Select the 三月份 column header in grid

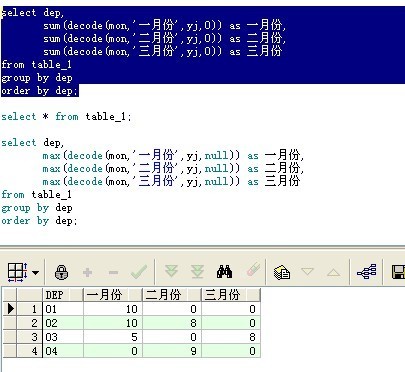pos(231,295)
